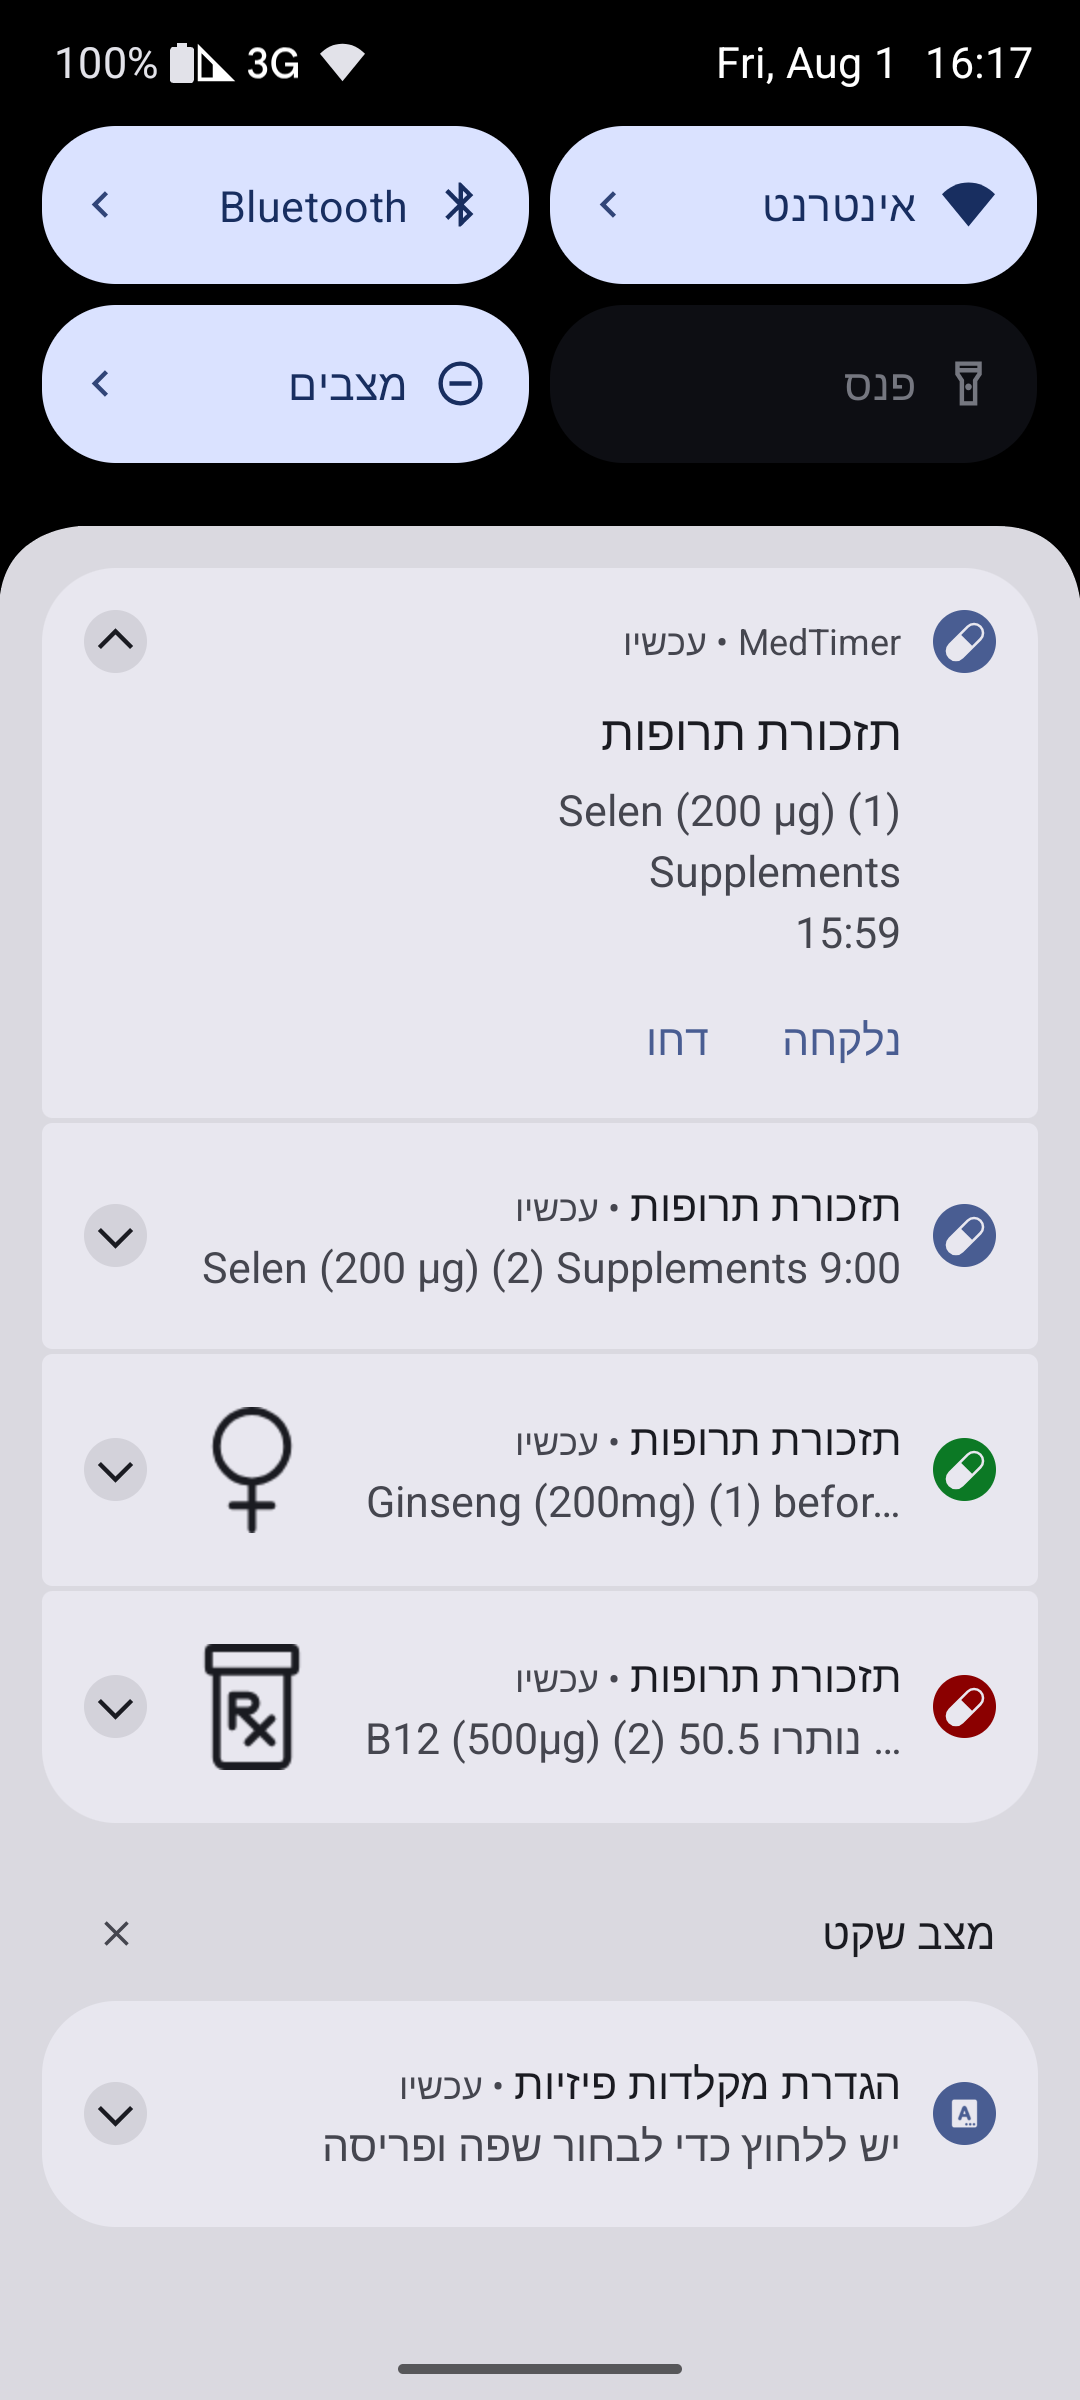Viewport: 1080px width, 2400px height.
Task: Toggle the internet (אינטרנט) tile
Action: (x=793, y=206)
